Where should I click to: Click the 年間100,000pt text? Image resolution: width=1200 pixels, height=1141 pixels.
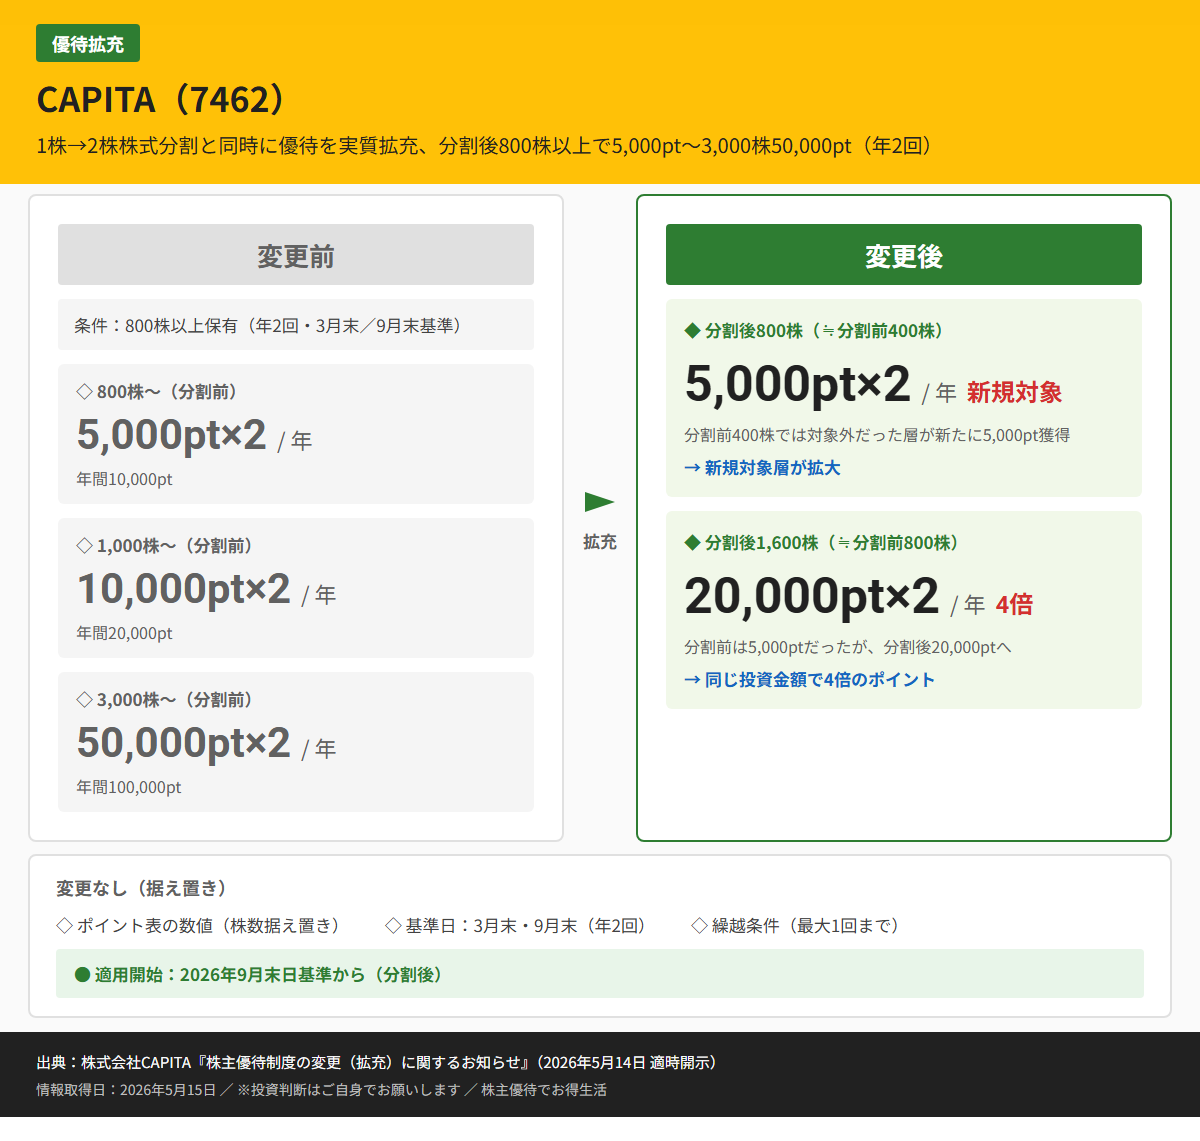pyautogui.click(x=129, y=787)
